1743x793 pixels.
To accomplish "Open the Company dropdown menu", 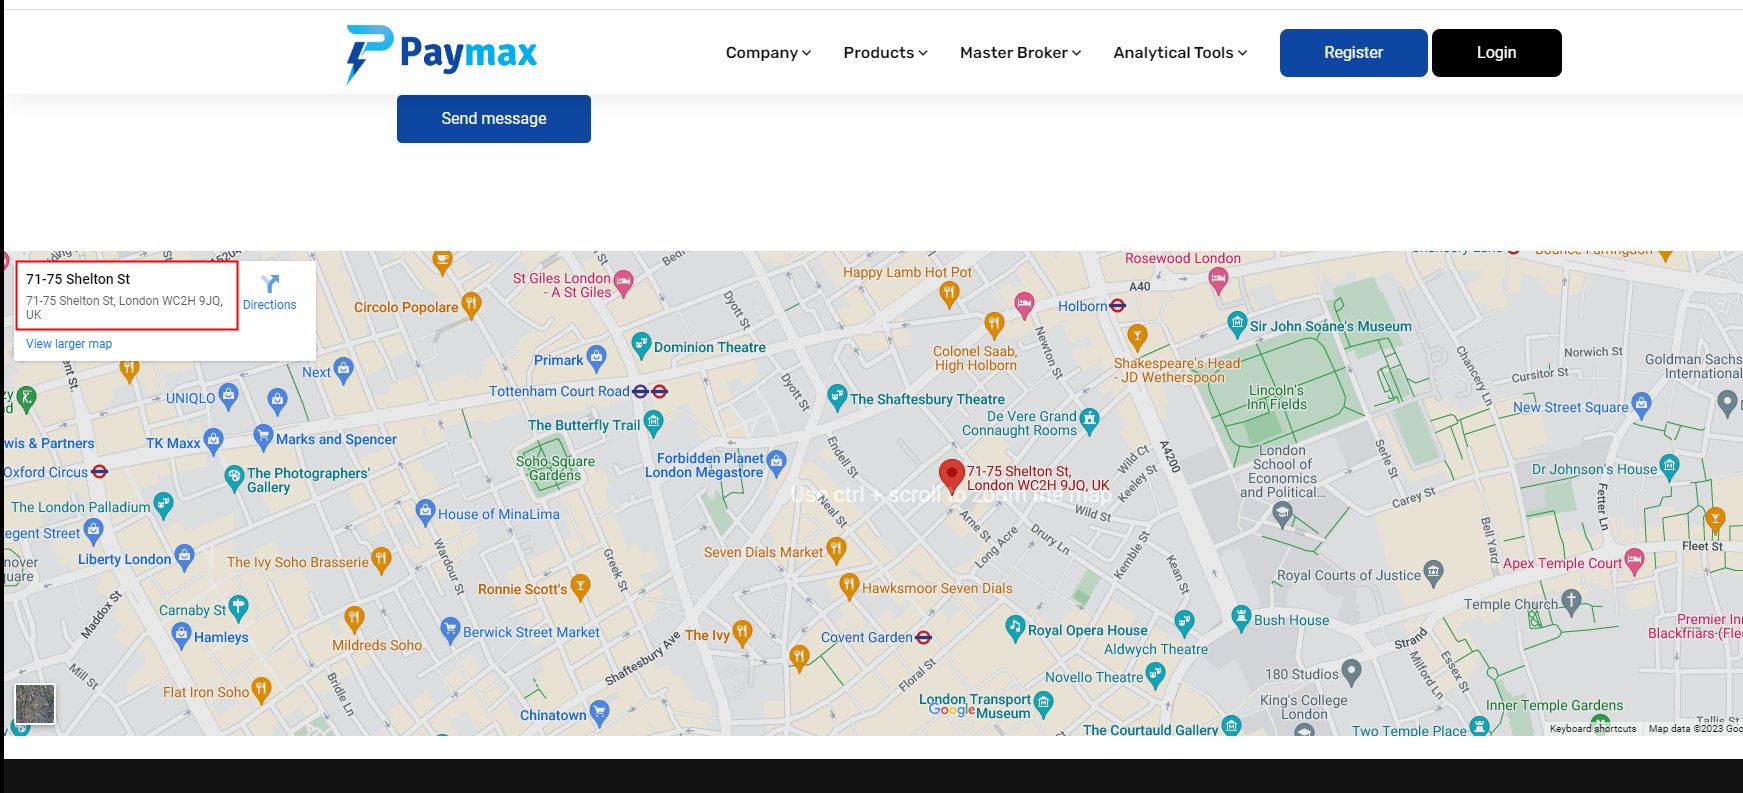I will (x=768, y=53).
